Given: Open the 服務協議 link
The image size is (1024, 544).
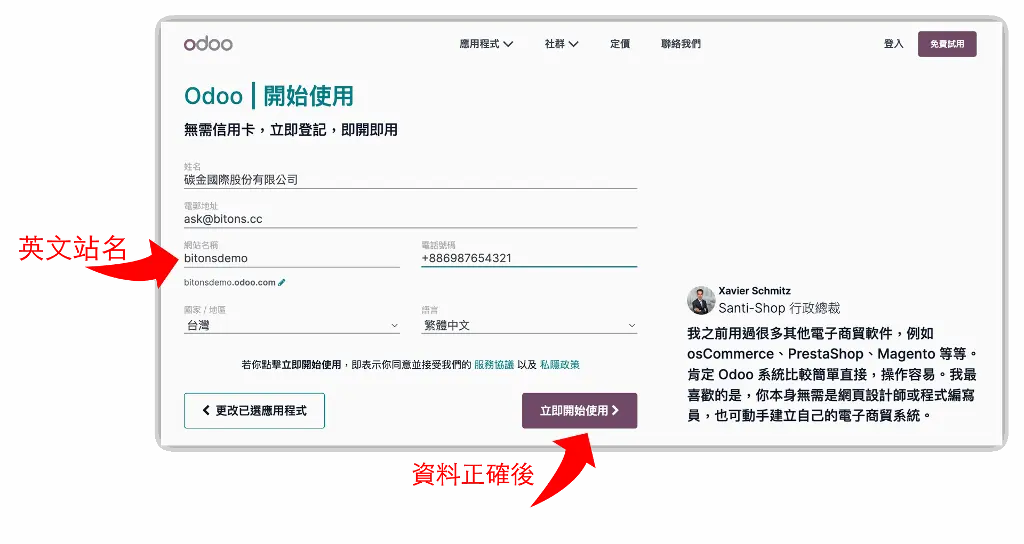Looking at the screenshot, I should (x=494, y=364).
